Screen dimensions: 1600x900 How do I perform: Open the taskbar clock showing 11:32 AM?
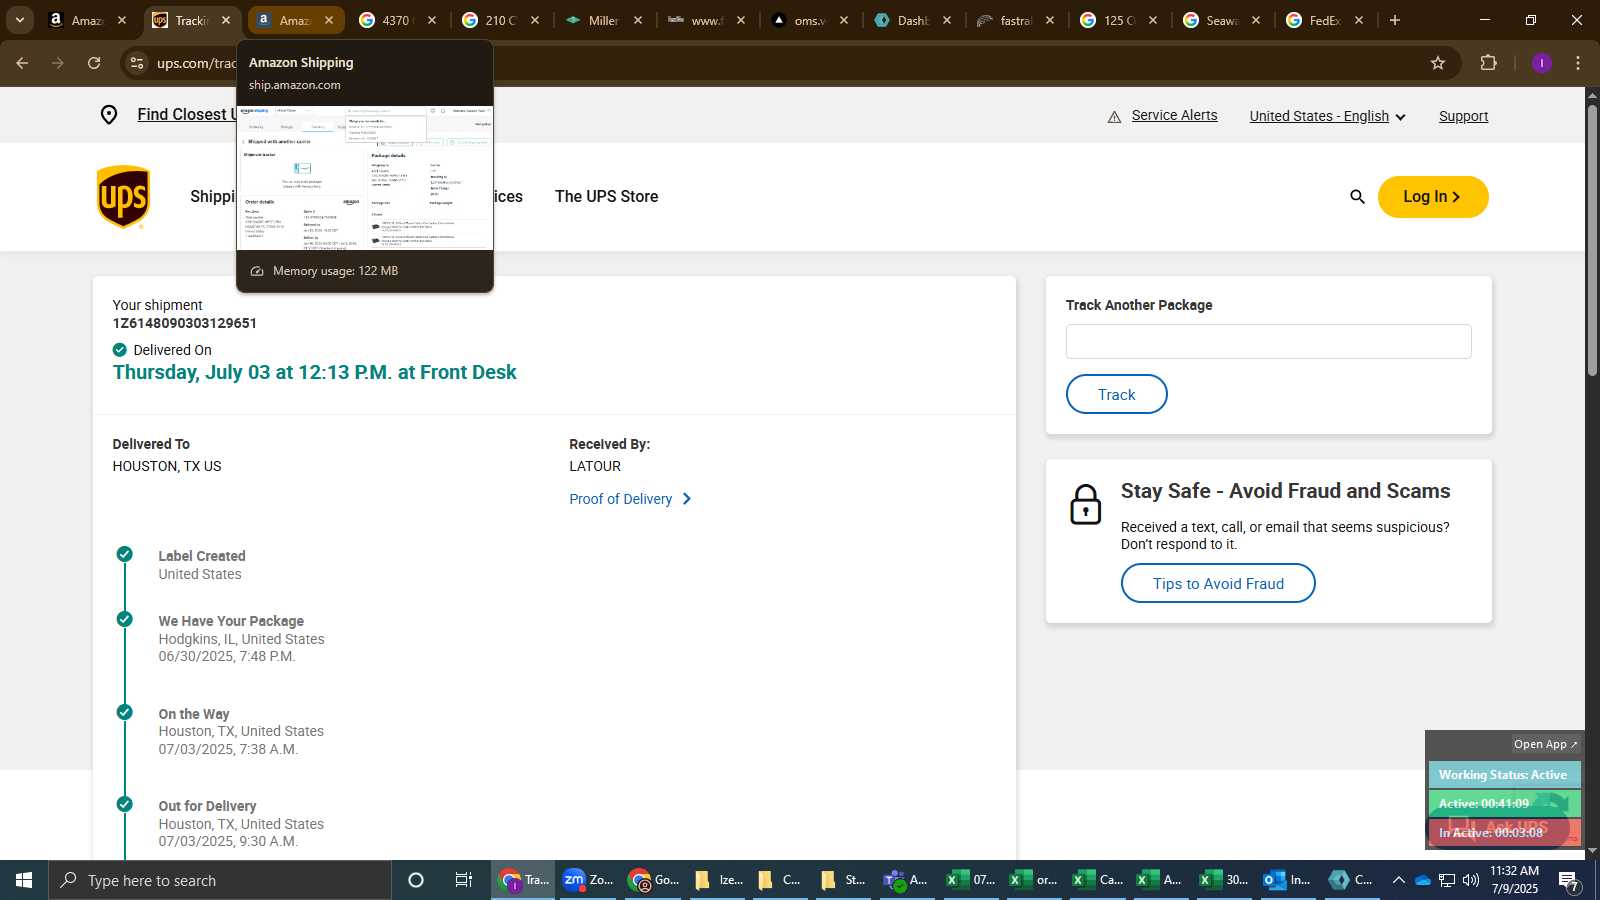(x=1515, y=880)
